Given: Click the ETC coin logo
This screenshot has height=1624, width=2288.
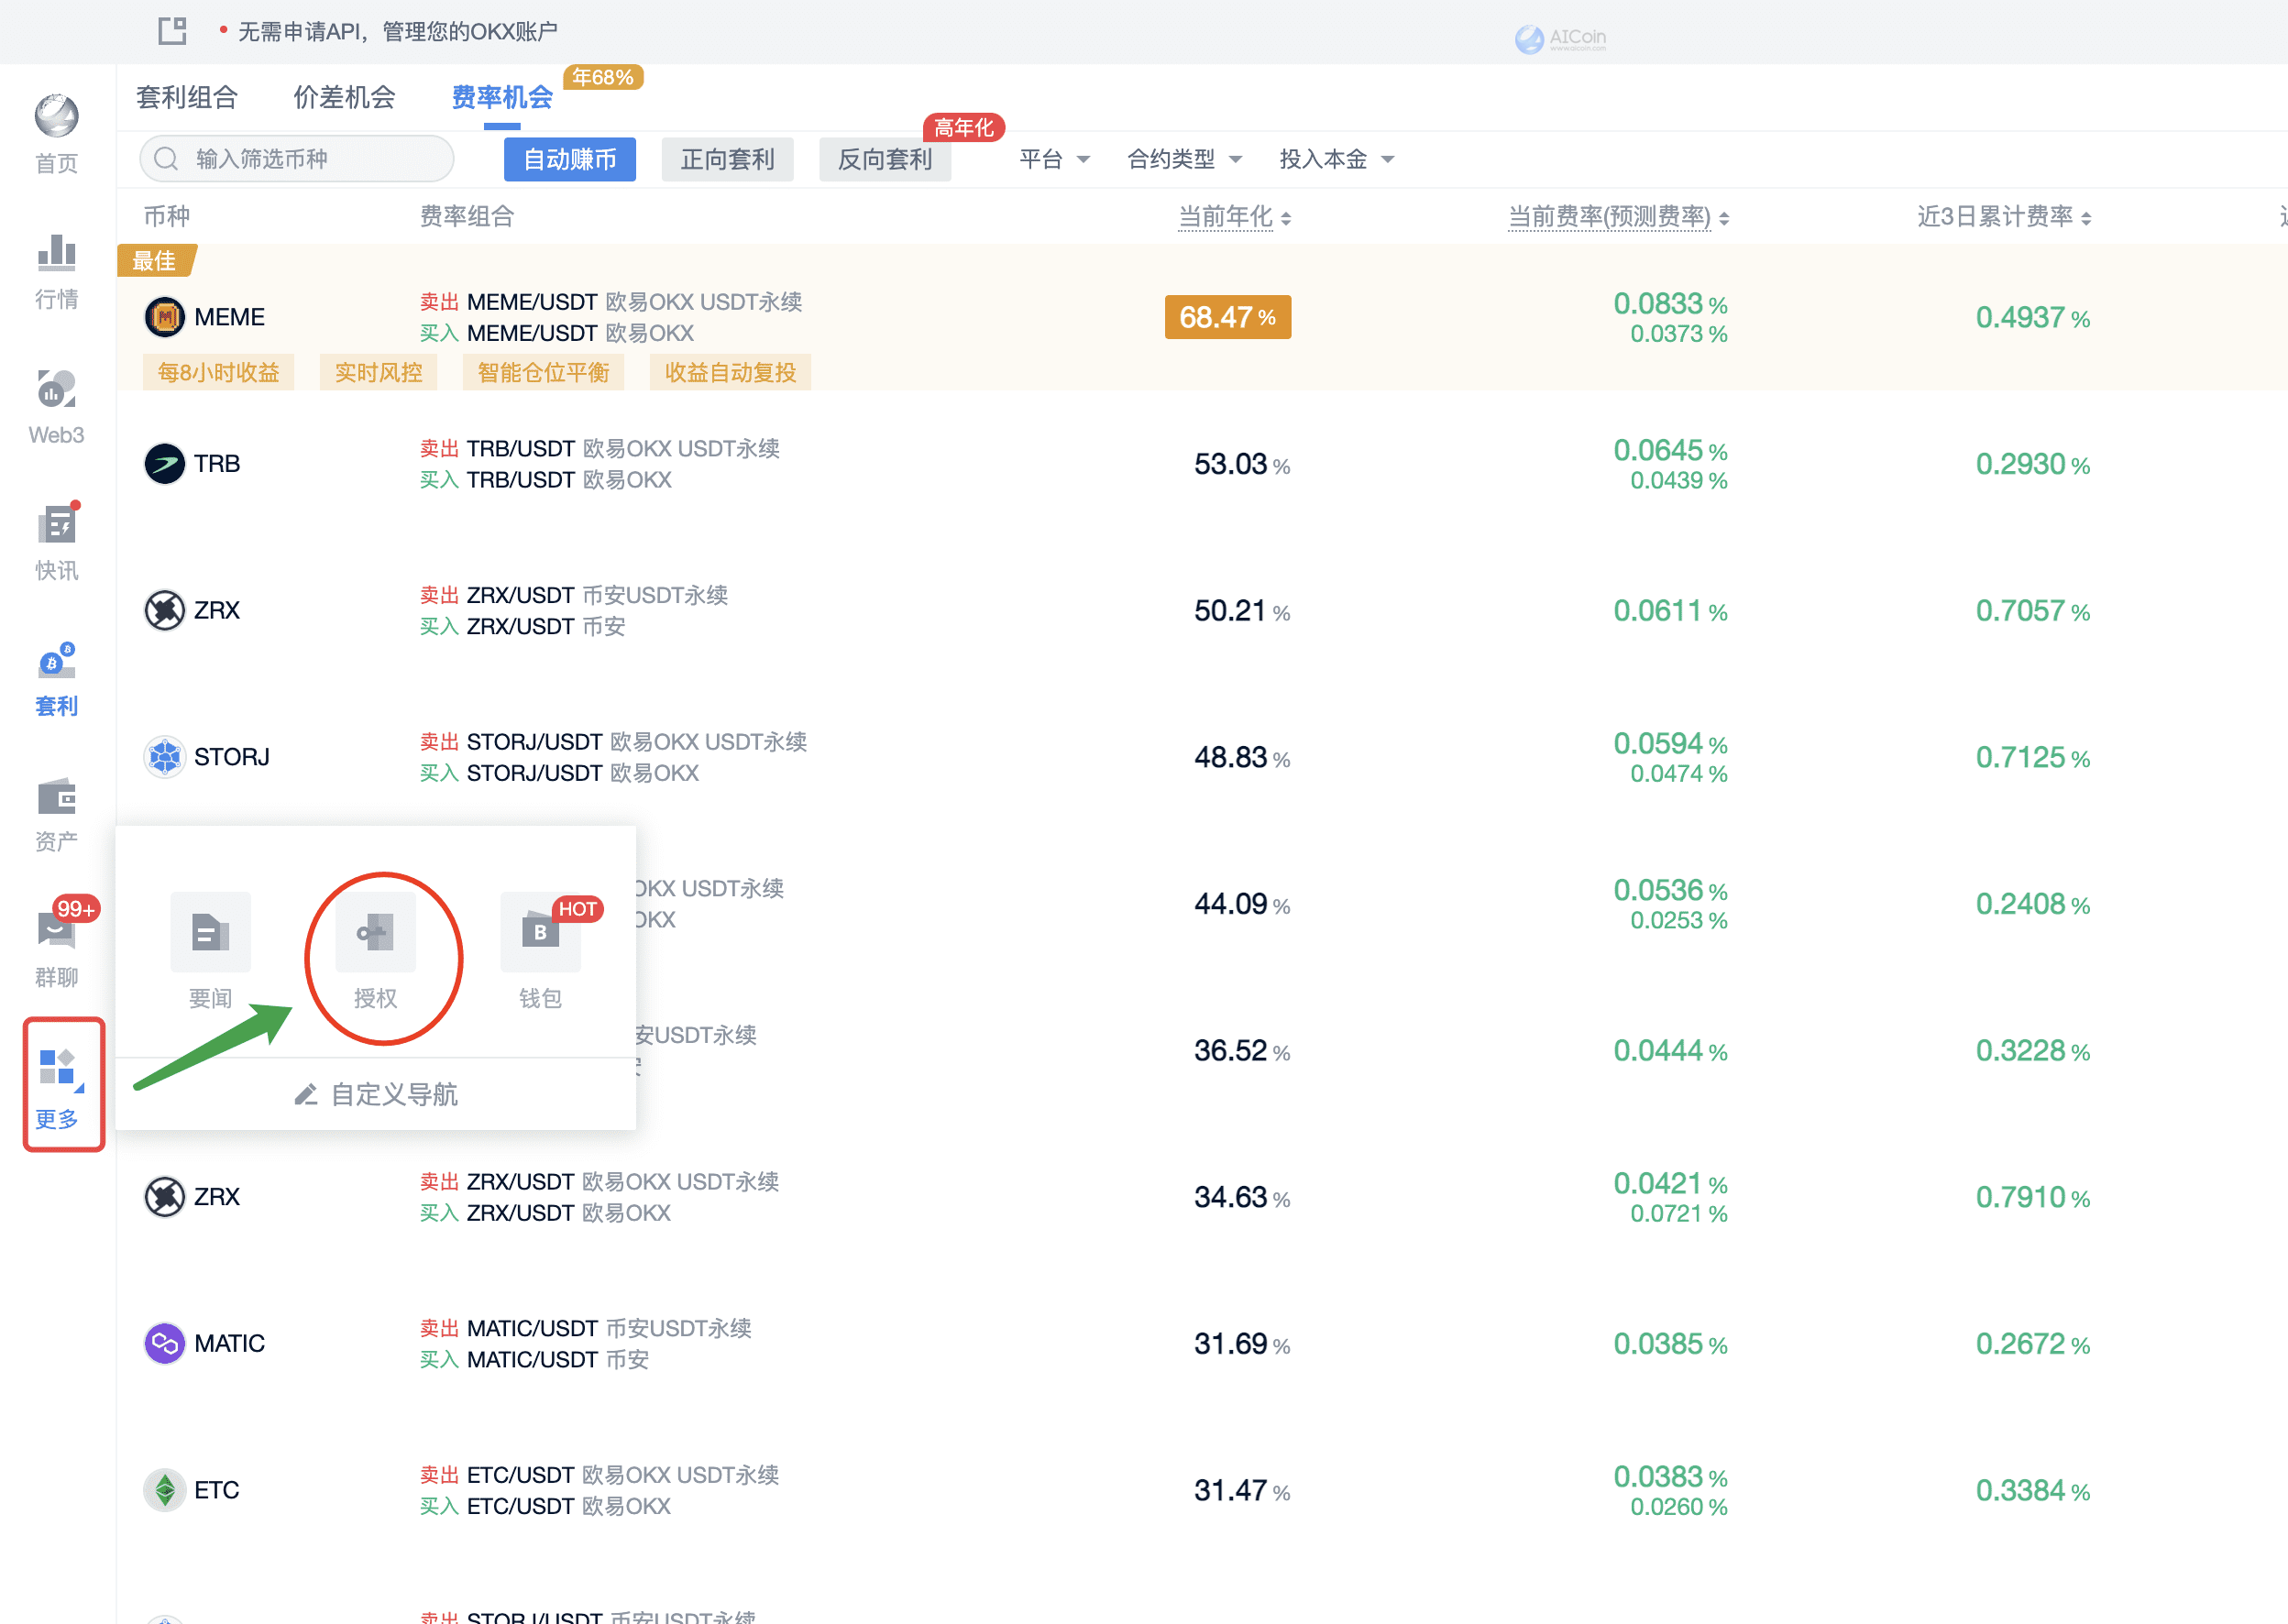Looking at the screenshot, I should 165,1490.
